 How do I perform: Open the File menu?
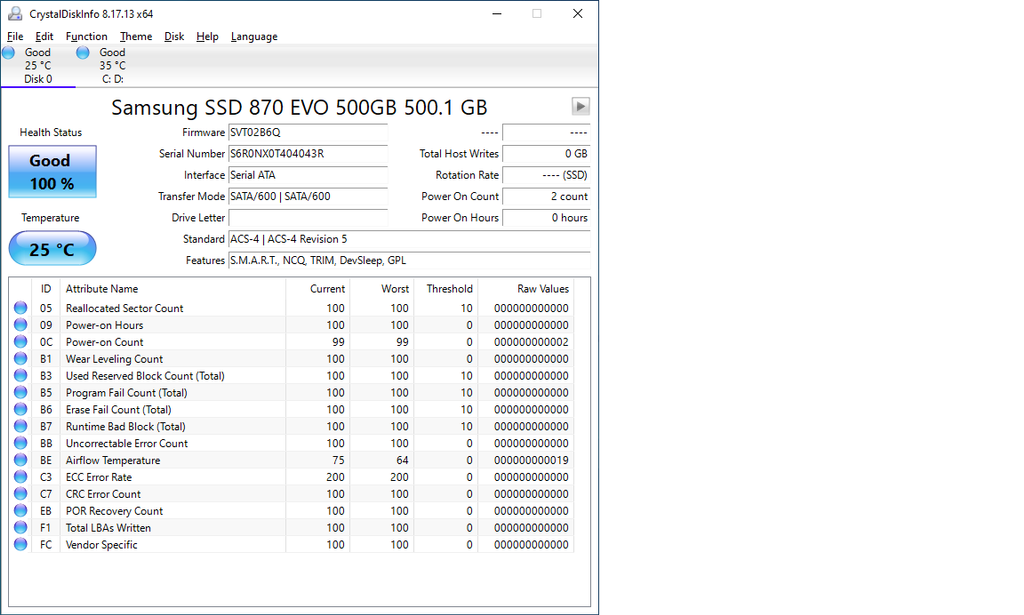[x=15, y=37]
